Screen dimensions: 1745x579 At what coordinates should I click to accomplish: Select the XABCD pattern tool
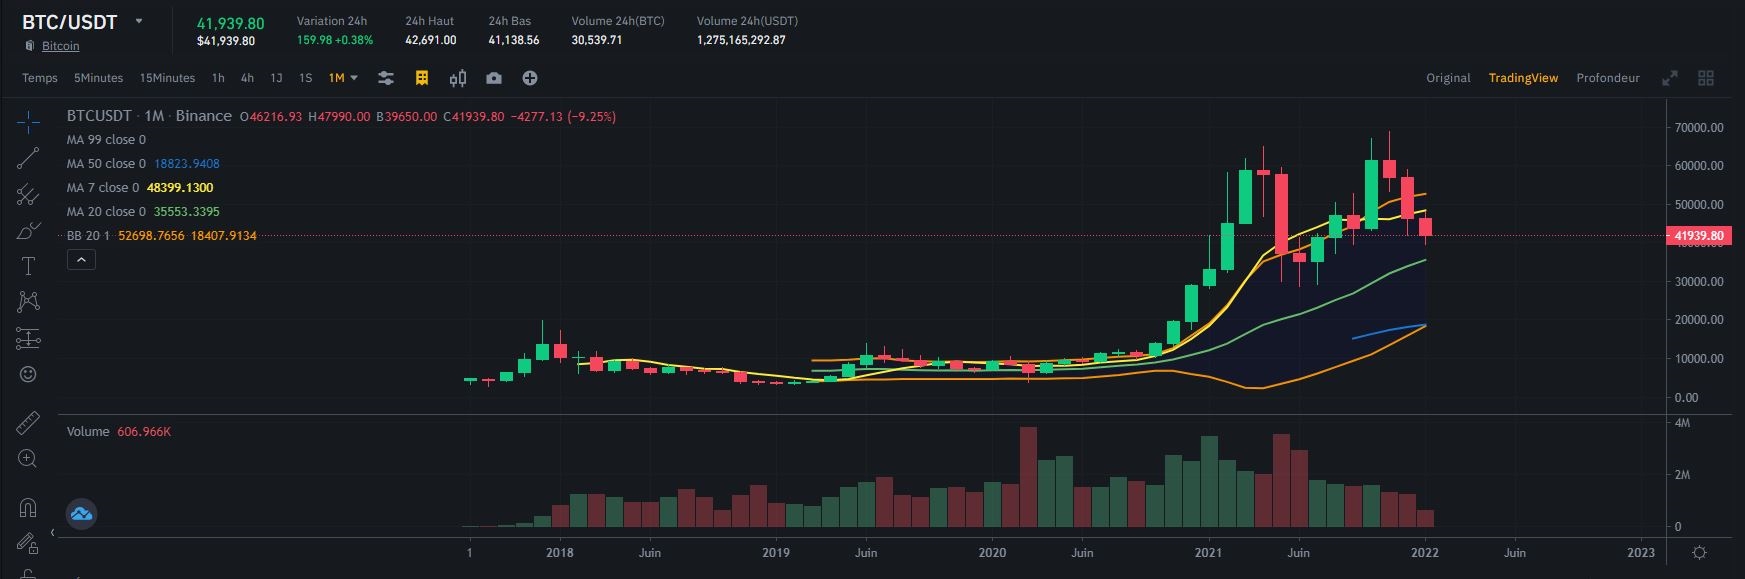click(28, 301)
